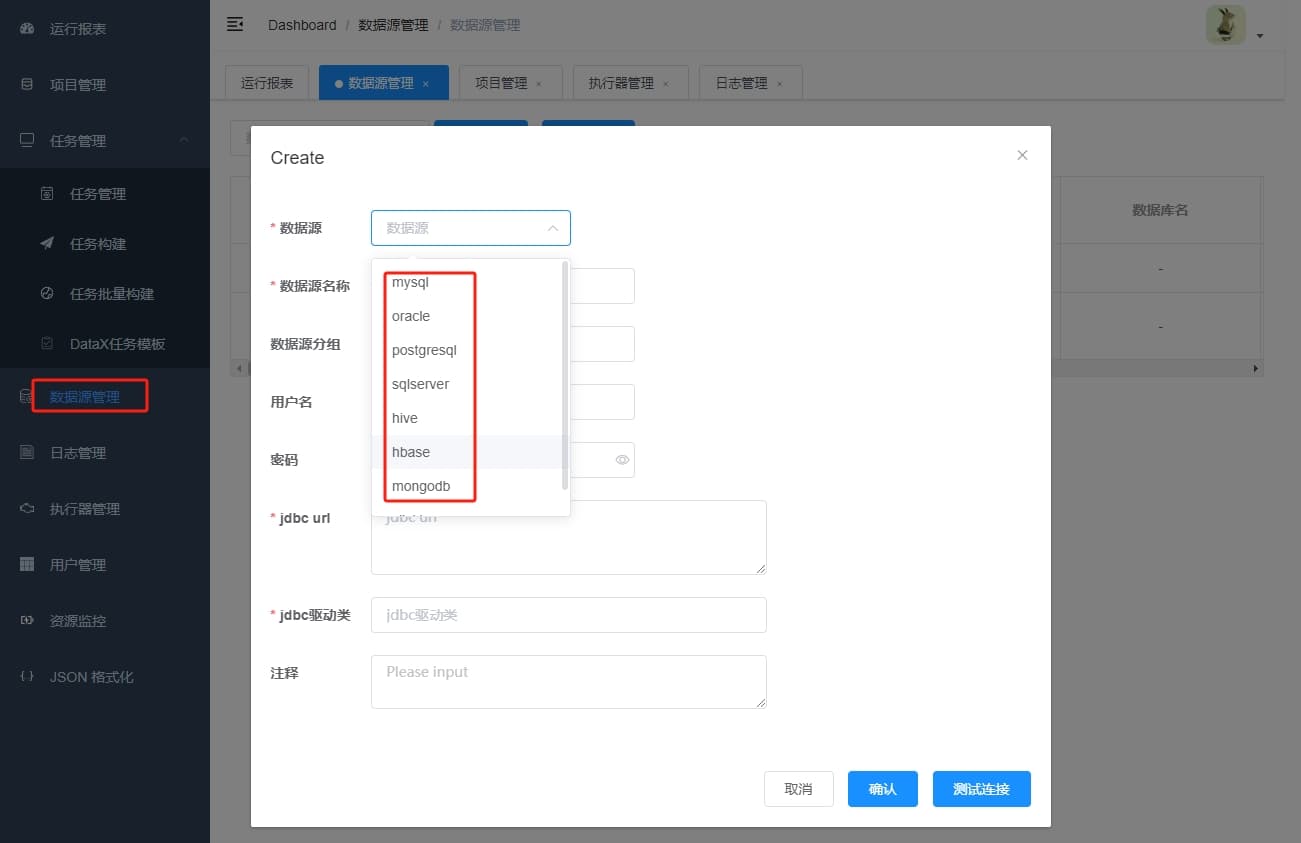Open 用户管理 in the sidebar menu
Image resolution: width=1301 pixels, height=843 pixels.
pyautogui.click(x=105, y=565)
